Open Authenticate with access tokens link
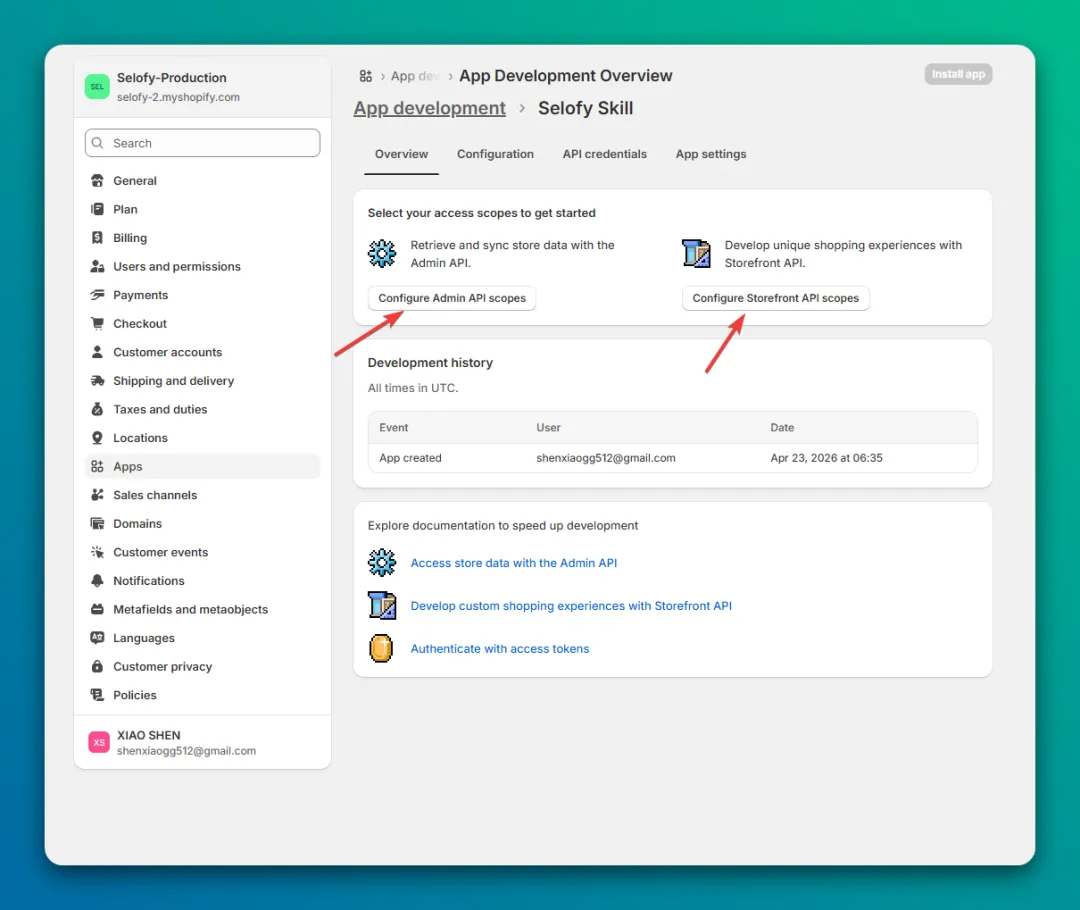The height and width of the screenshot is (910, 1080). (x=500, y=648)
